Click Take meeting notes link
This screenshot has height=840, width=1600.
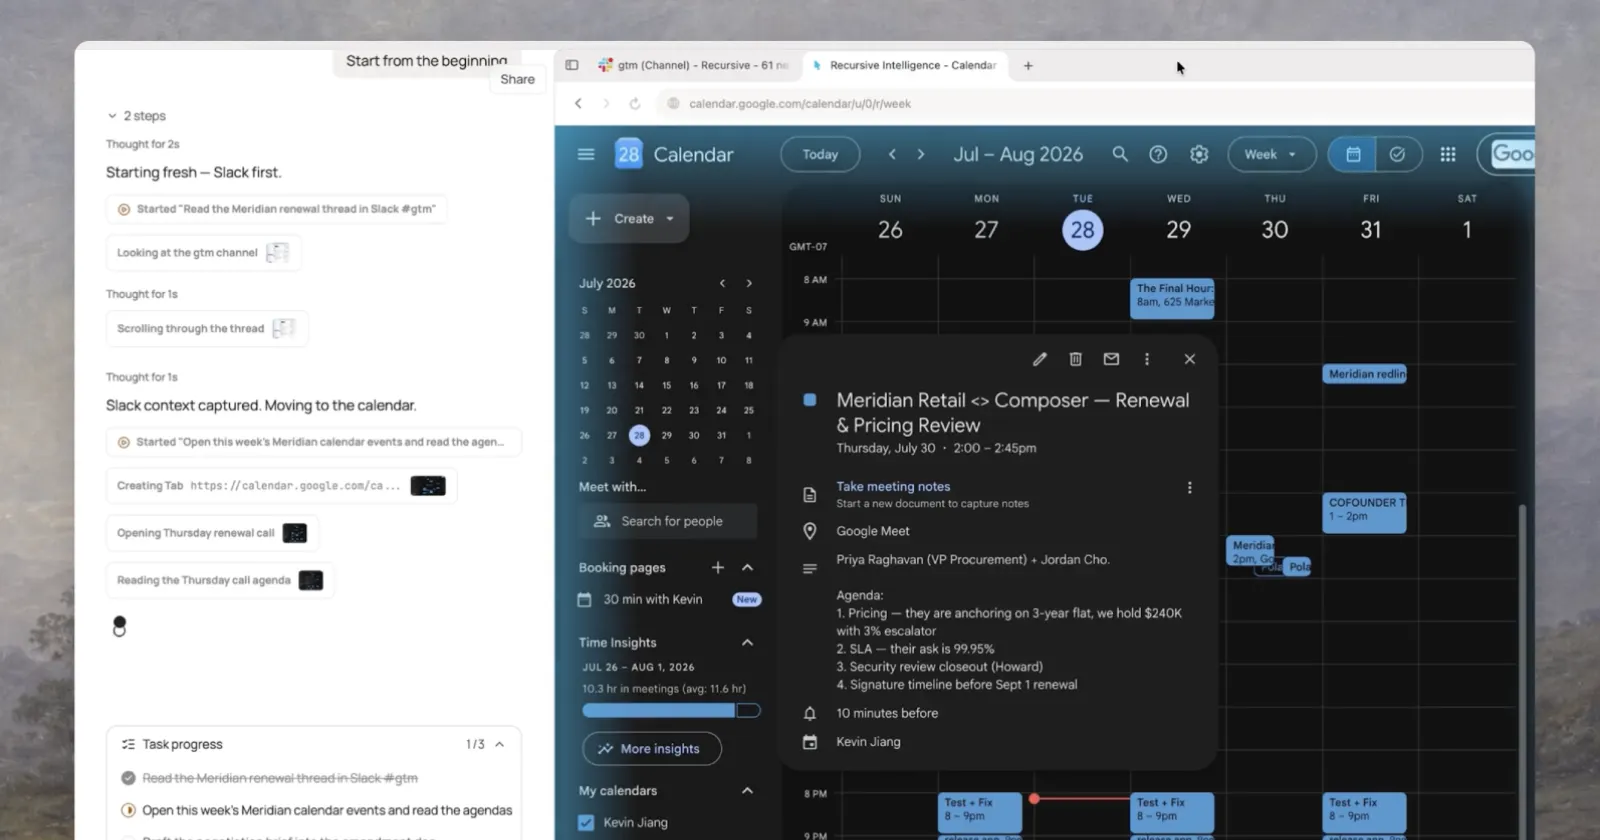point(893,486)
